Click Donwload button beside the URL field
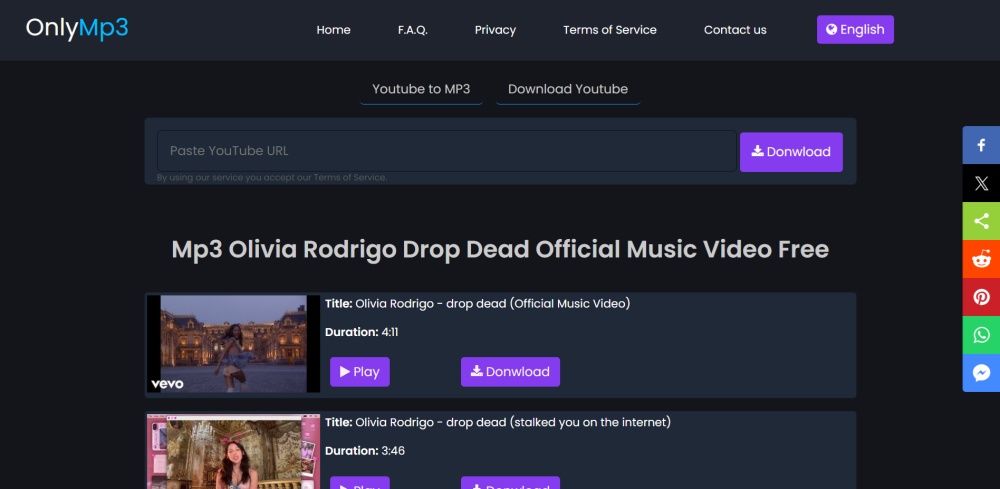Screen dimensions: 1000x489 point(791,152)
